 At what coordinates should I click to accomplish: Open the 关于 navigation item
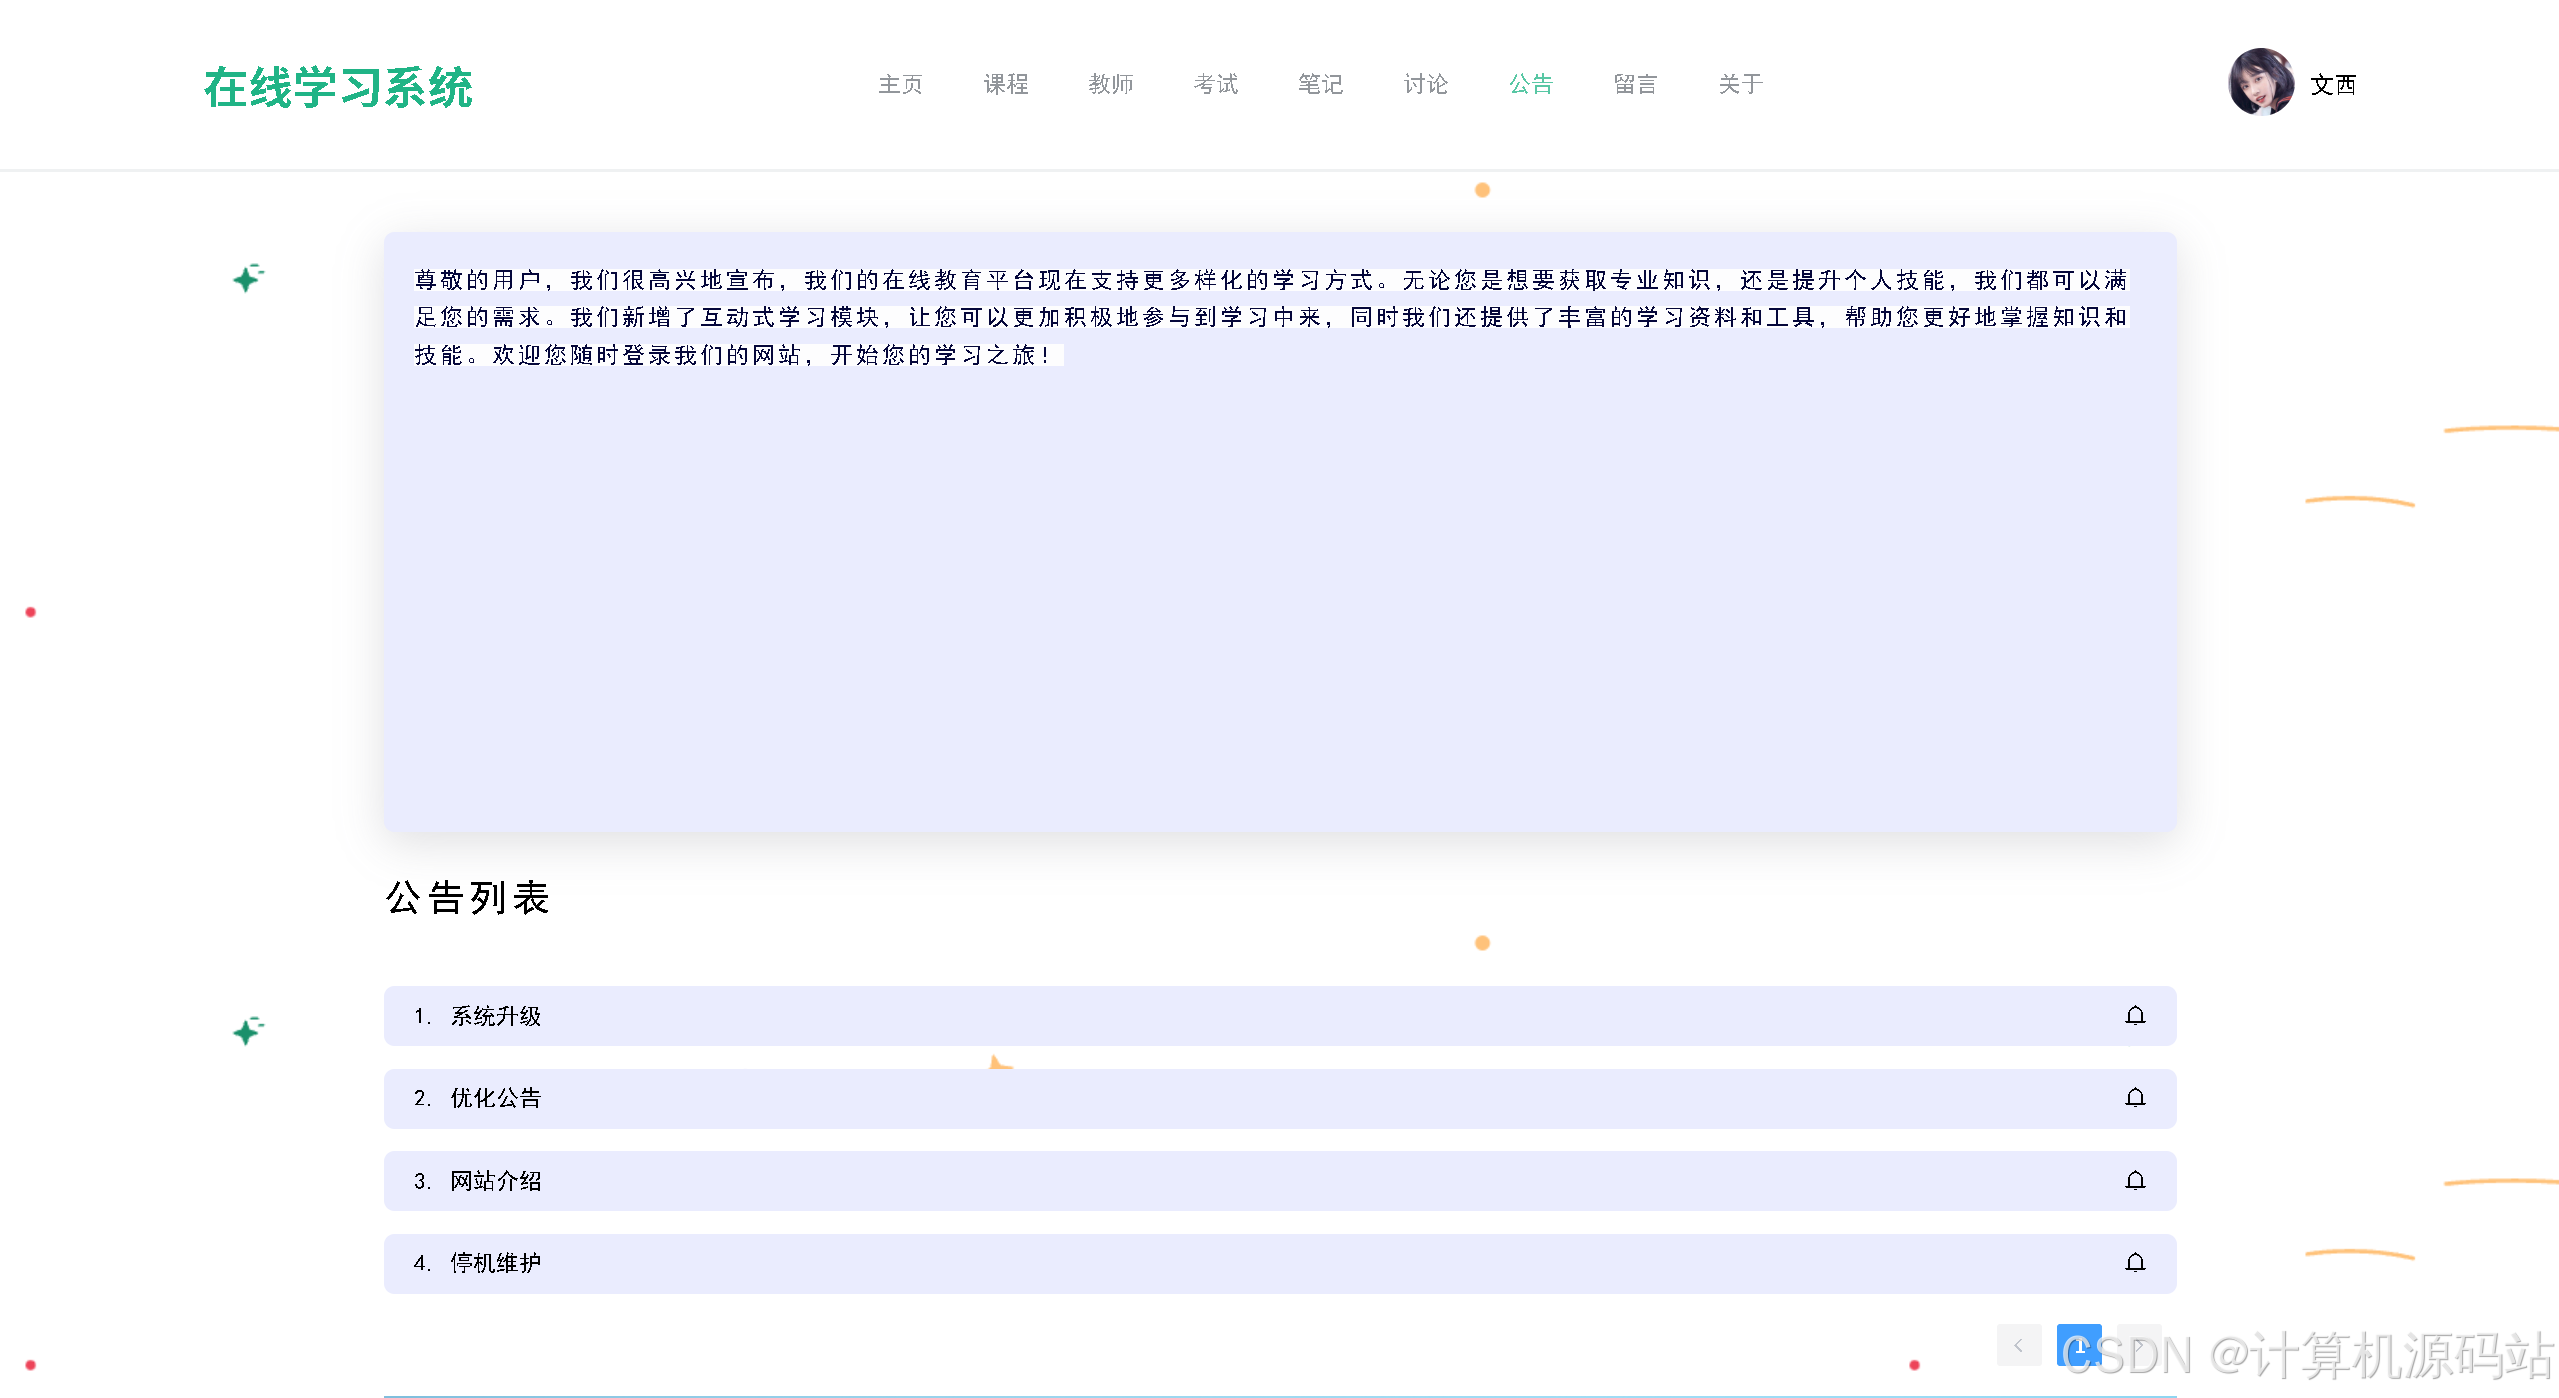(1740, 84)
